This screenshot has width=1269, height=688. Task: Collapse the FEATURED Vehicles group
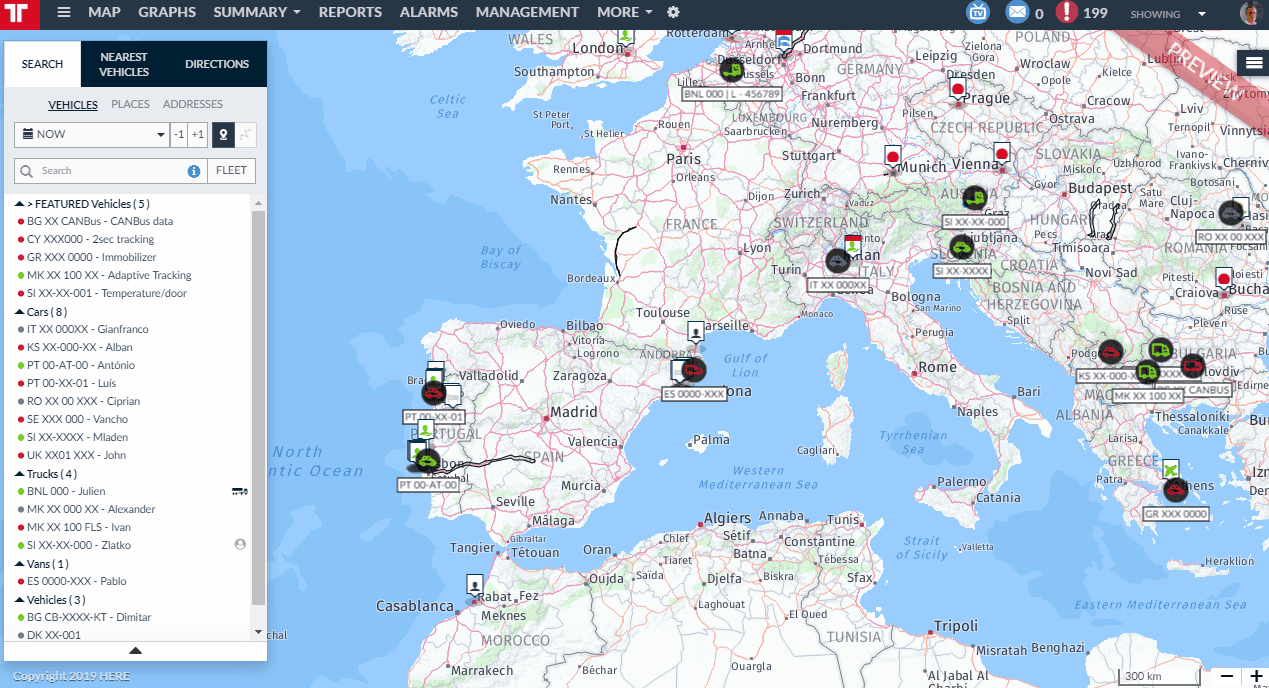(x=19, y=204)
